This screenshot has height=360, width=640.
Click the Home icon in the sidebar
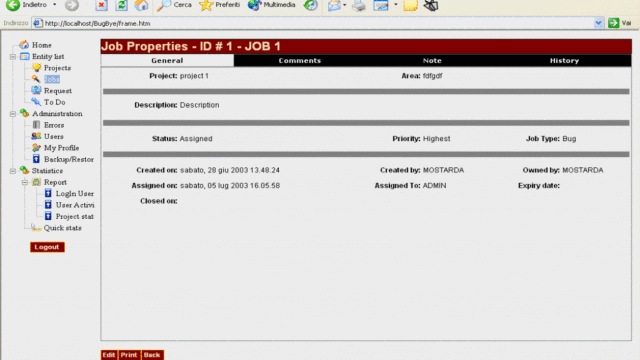click(x=24, y=44)
